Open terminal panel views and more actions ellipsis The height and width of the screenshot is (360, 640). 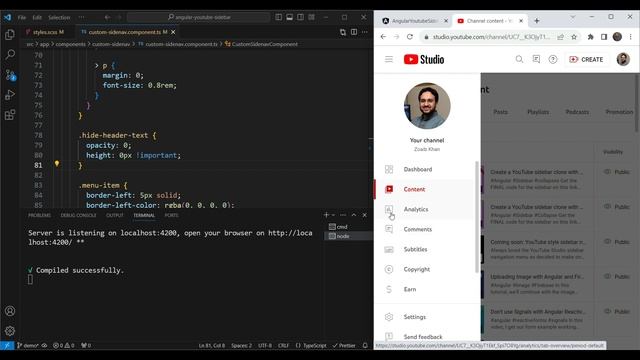tap(343, 215)
